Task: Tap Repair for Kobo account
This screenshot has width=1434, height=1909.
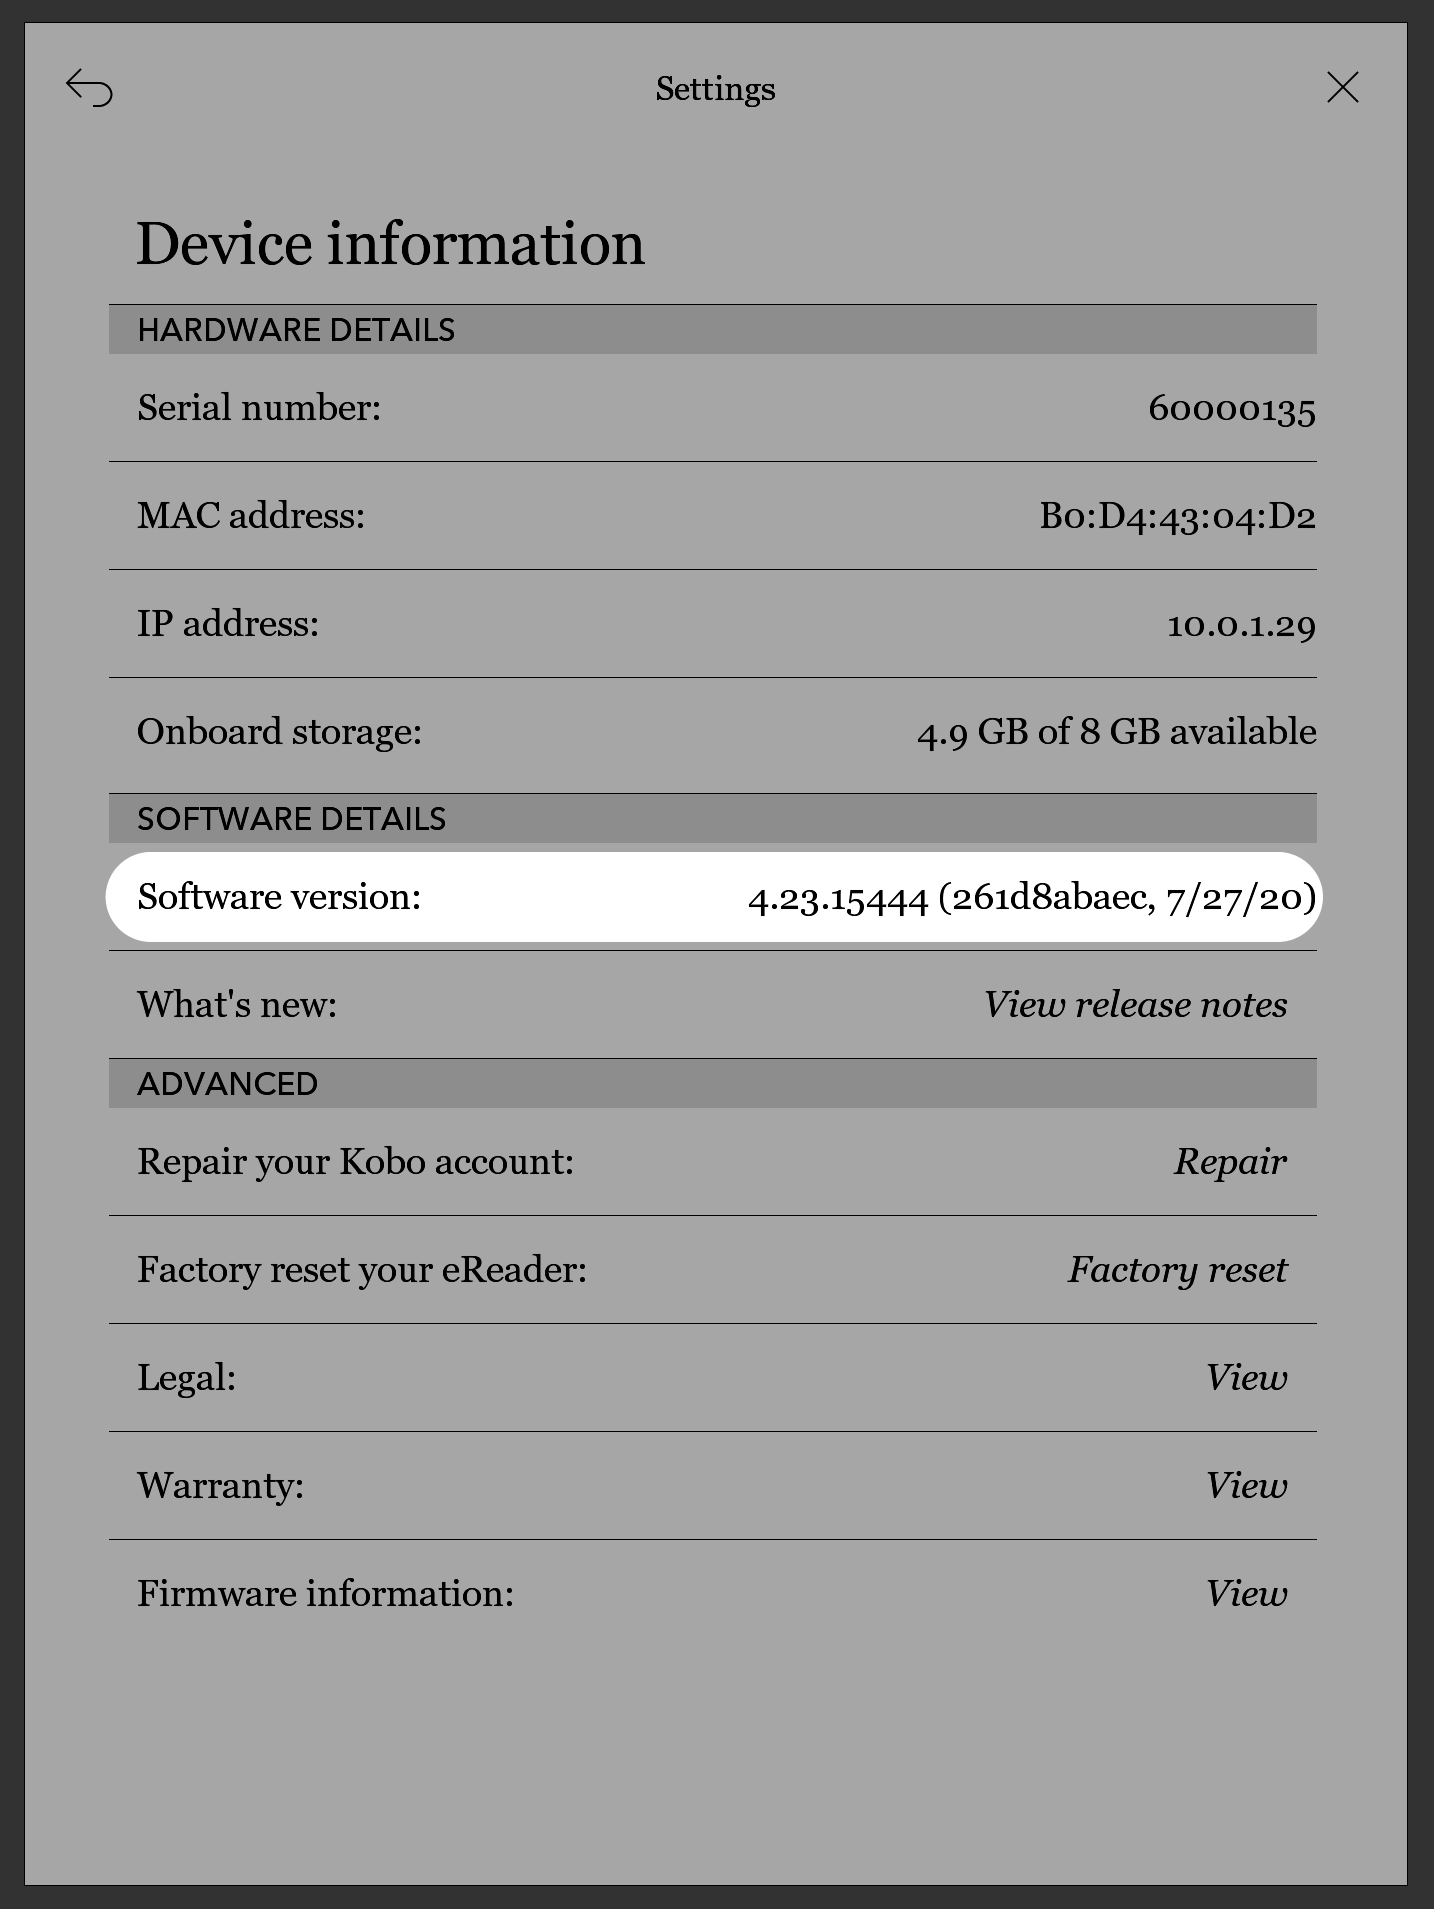Action: click(1230, 1162)
